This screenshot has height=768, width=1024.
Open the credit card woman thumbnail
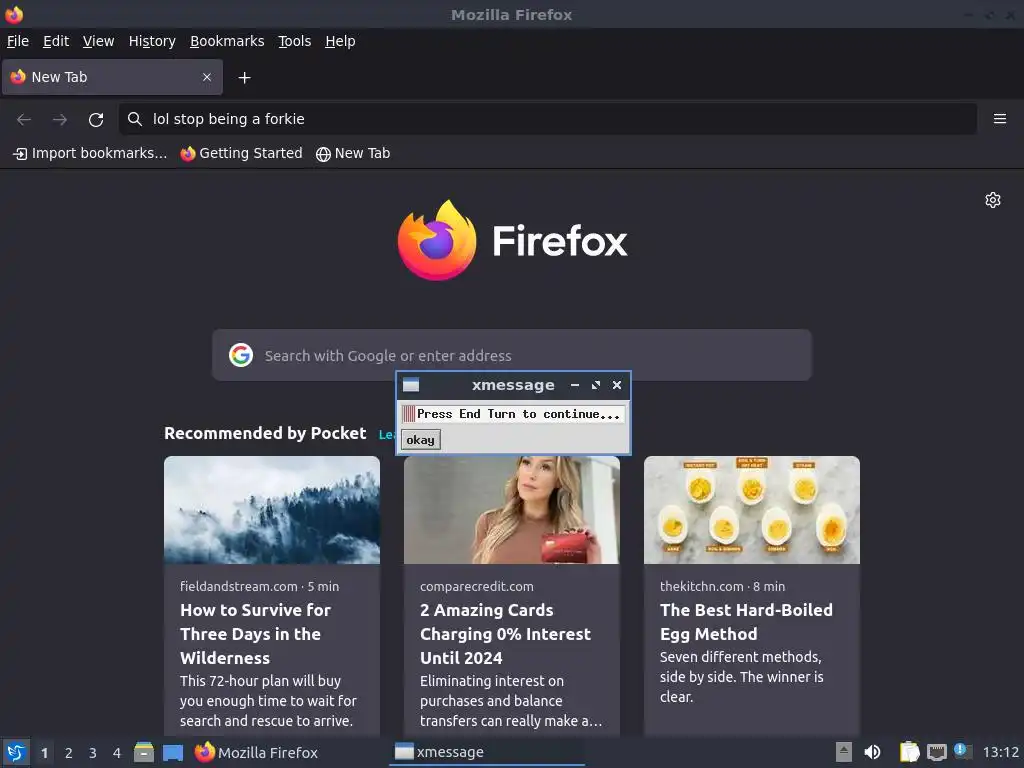(511, 510)
